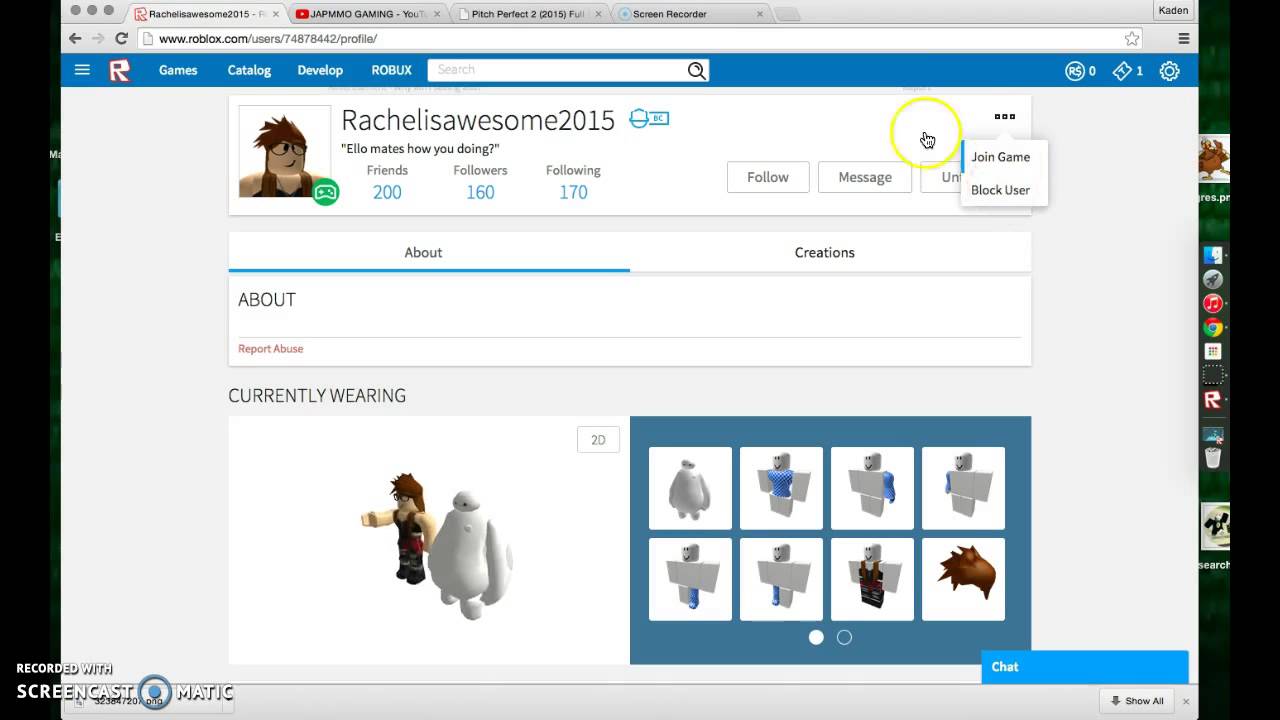View the 160 Followers count

(x=480, y=192)
